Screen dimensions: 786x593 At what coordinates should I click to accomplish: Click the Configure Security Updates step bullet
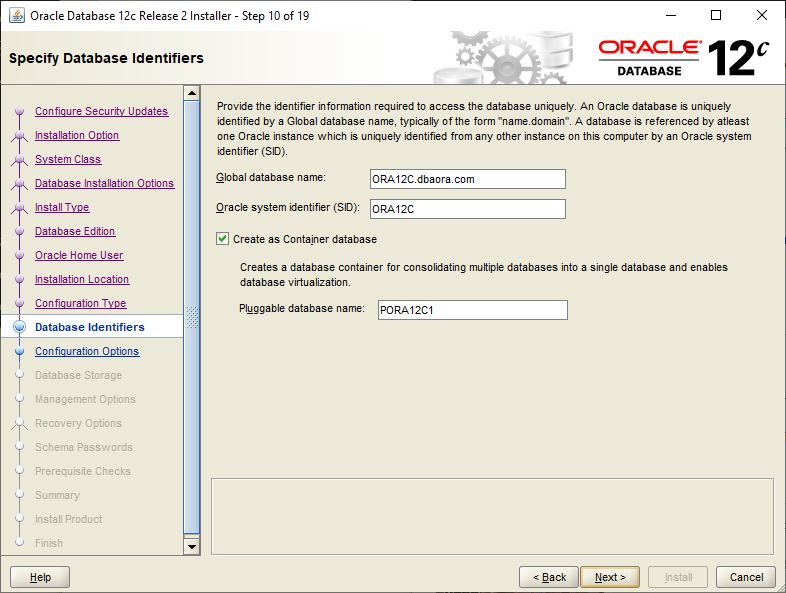point(20,111)
